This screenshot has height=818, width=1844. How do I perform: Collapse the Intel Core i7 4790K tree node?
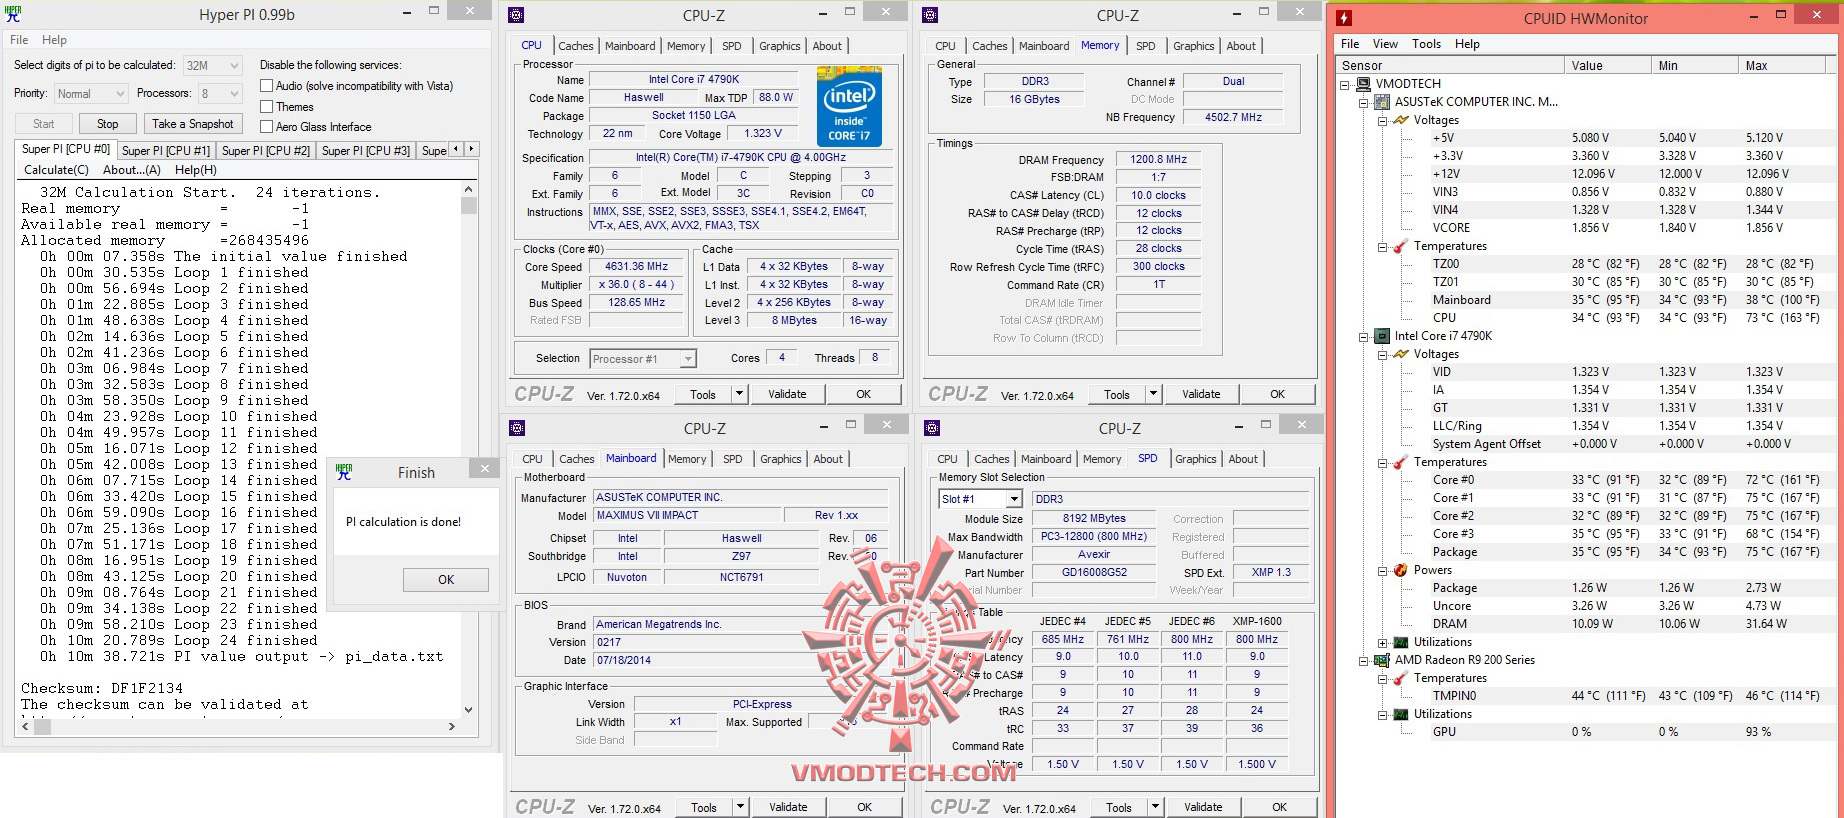coord(1363,337)
